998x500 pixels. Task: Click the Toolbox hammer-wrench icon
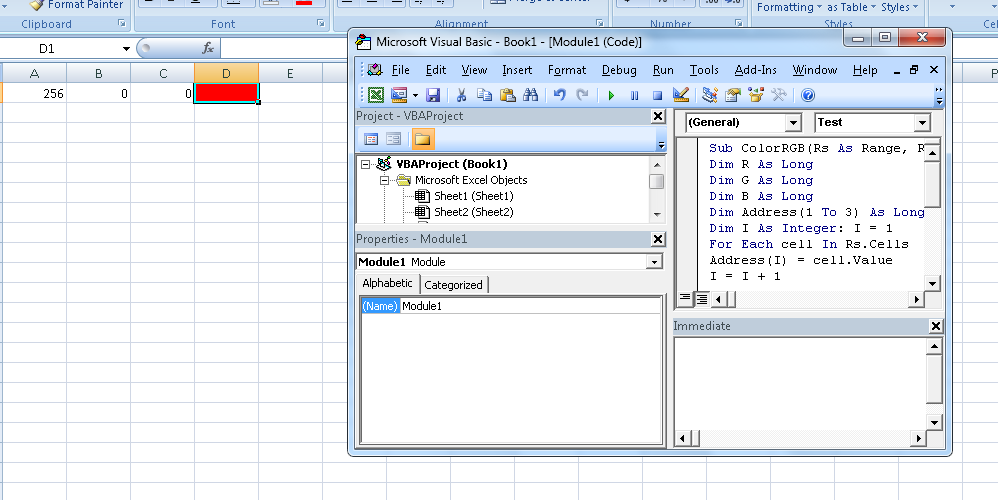778,95
